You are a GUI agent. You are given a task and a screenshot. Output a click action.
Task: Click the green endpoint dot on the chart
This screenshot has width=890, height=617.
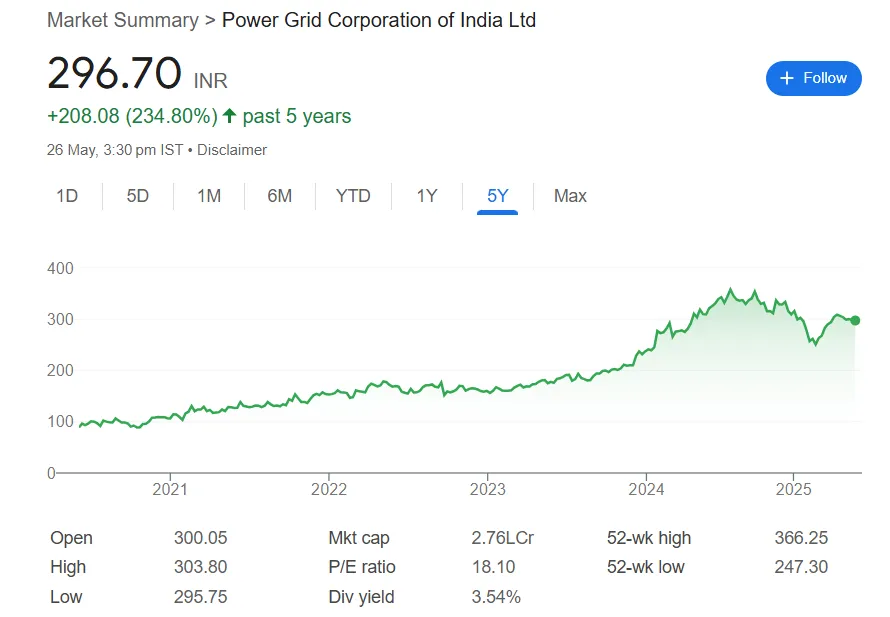coord(854,320)
